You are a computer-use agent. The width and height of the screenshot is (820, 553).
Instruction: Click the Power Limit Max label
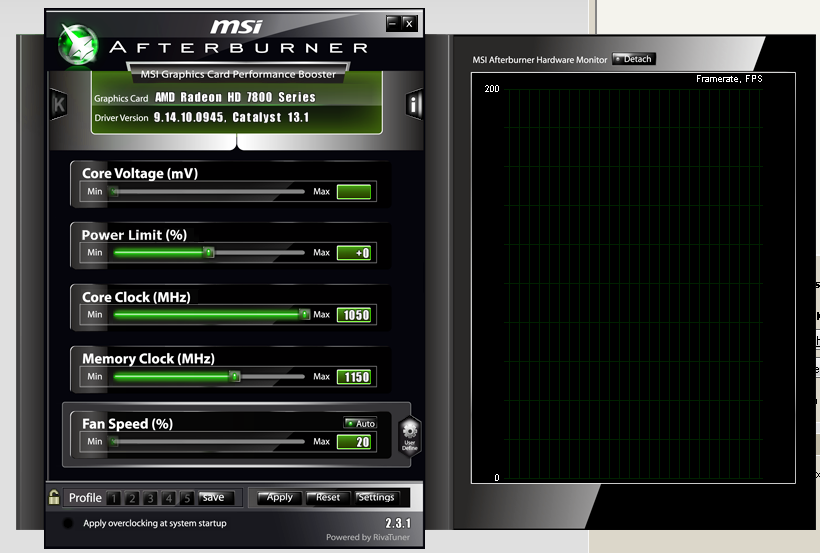(x=322, y=253)
